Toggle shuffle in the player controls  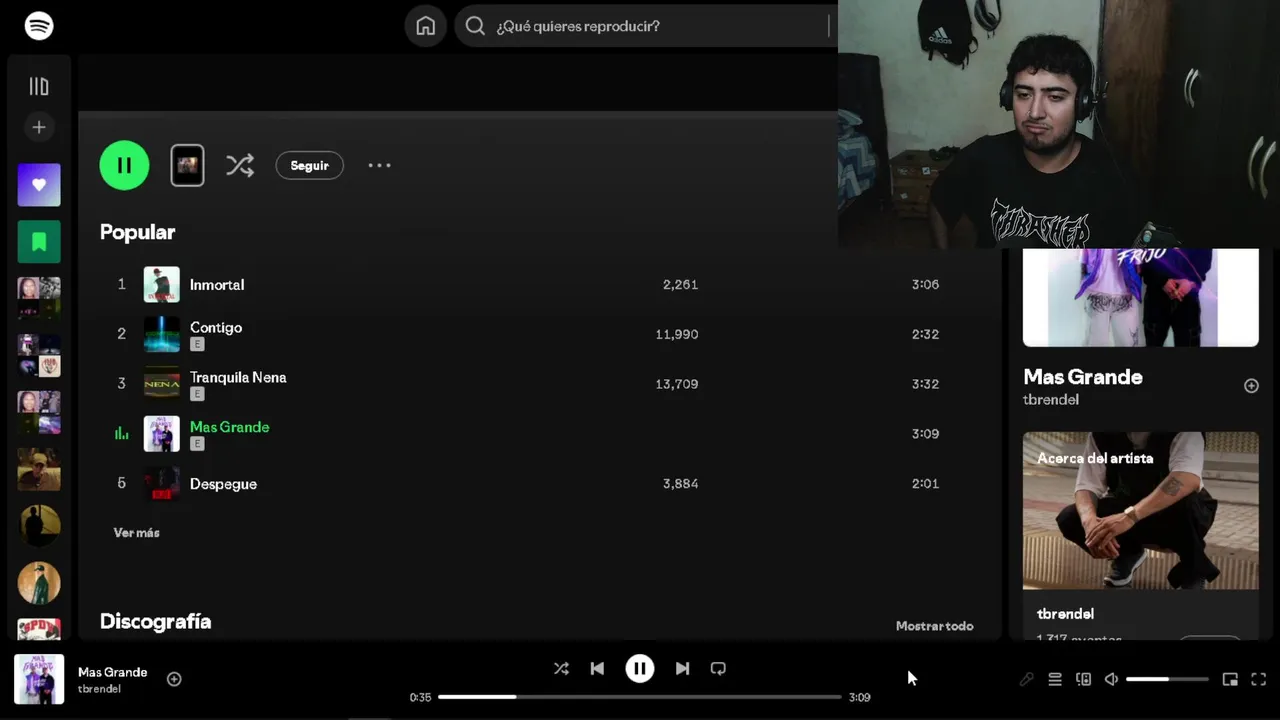pyautogui.click(x=561, y=669)
